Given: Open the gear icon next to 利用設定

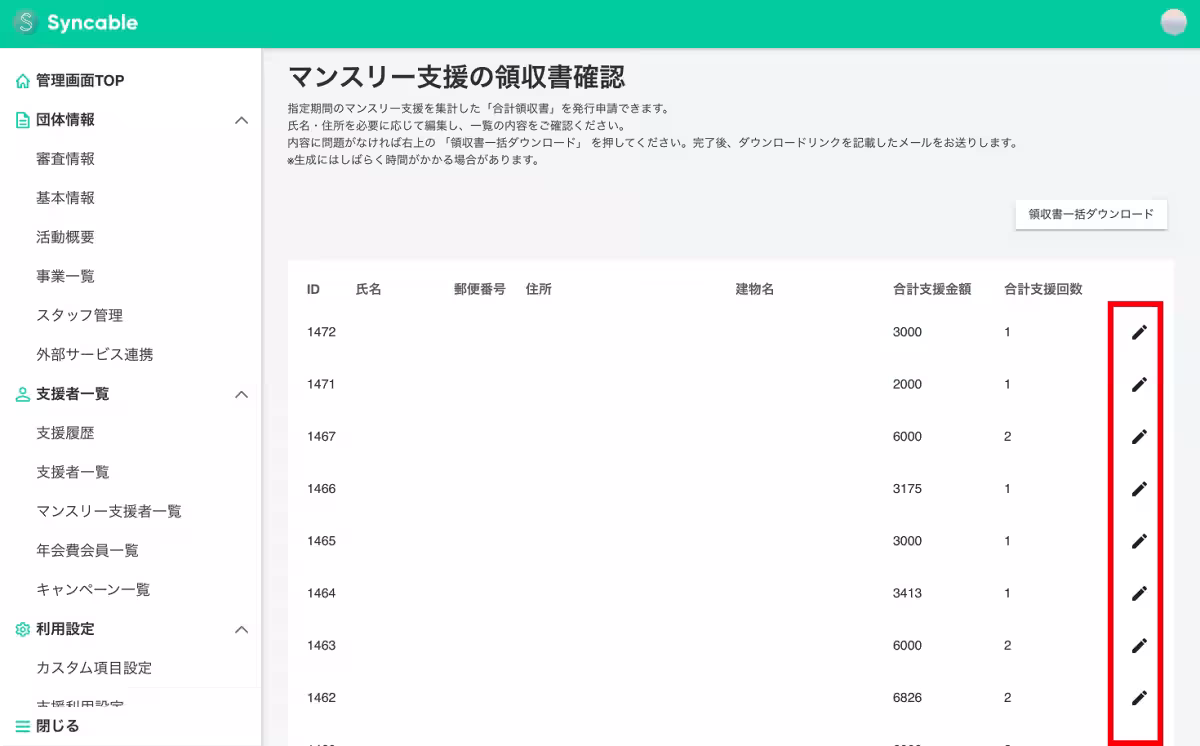Looking at the screenshot, I should coord(20,629).
